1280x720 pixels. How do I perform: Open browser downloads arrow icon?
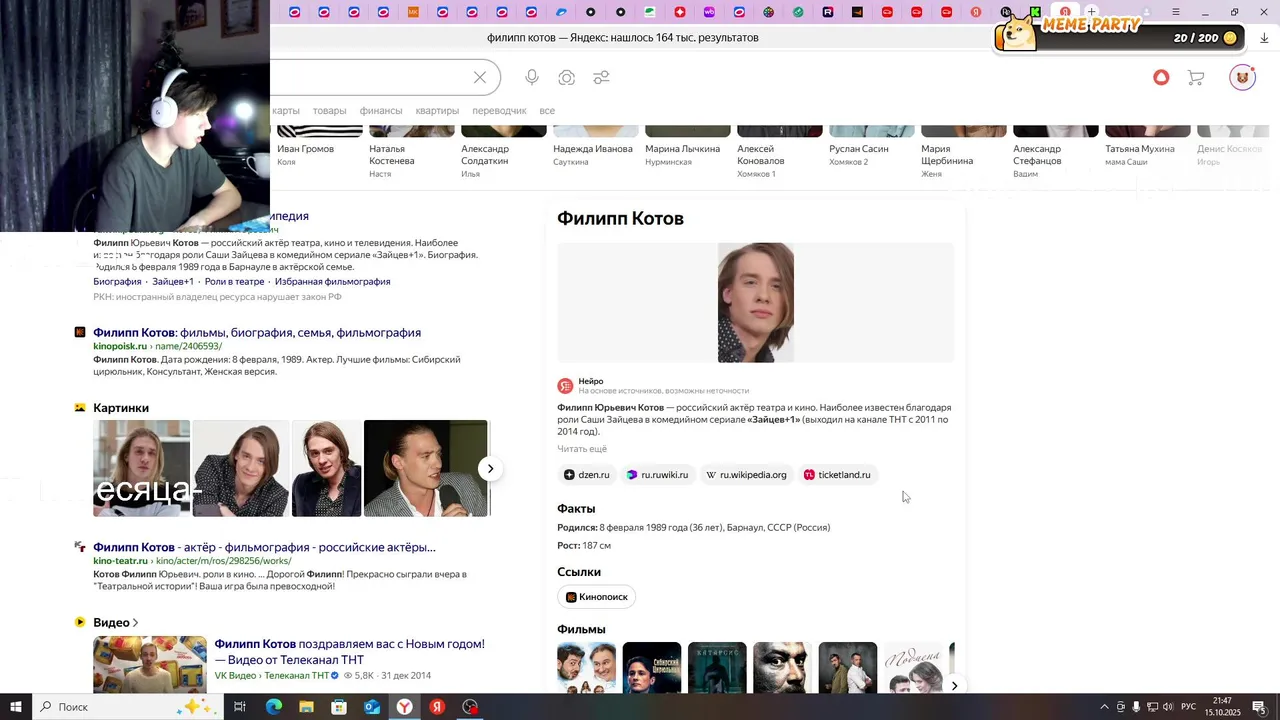pos(1264,38)
